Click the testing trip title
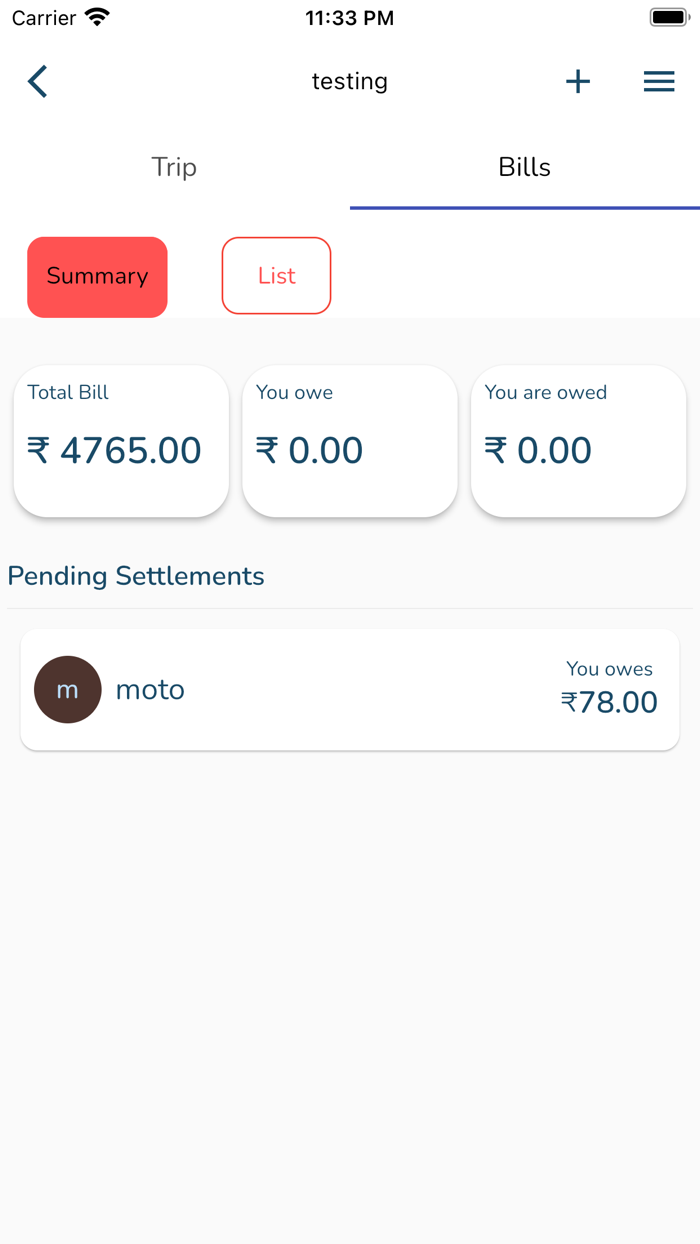The image size is (700, 1244). (x=349, y=81)
